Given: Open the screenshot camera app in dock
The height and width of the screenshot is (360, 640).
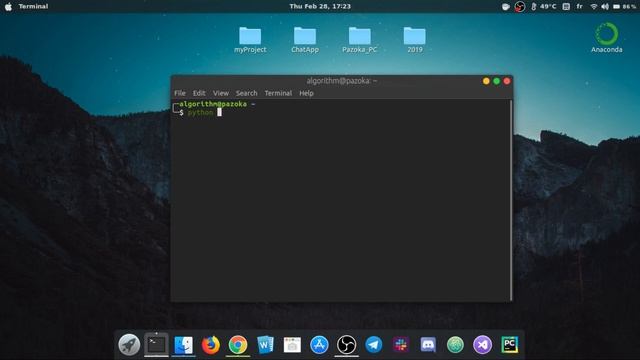Looking at the screenshot, I should (292, 345).
